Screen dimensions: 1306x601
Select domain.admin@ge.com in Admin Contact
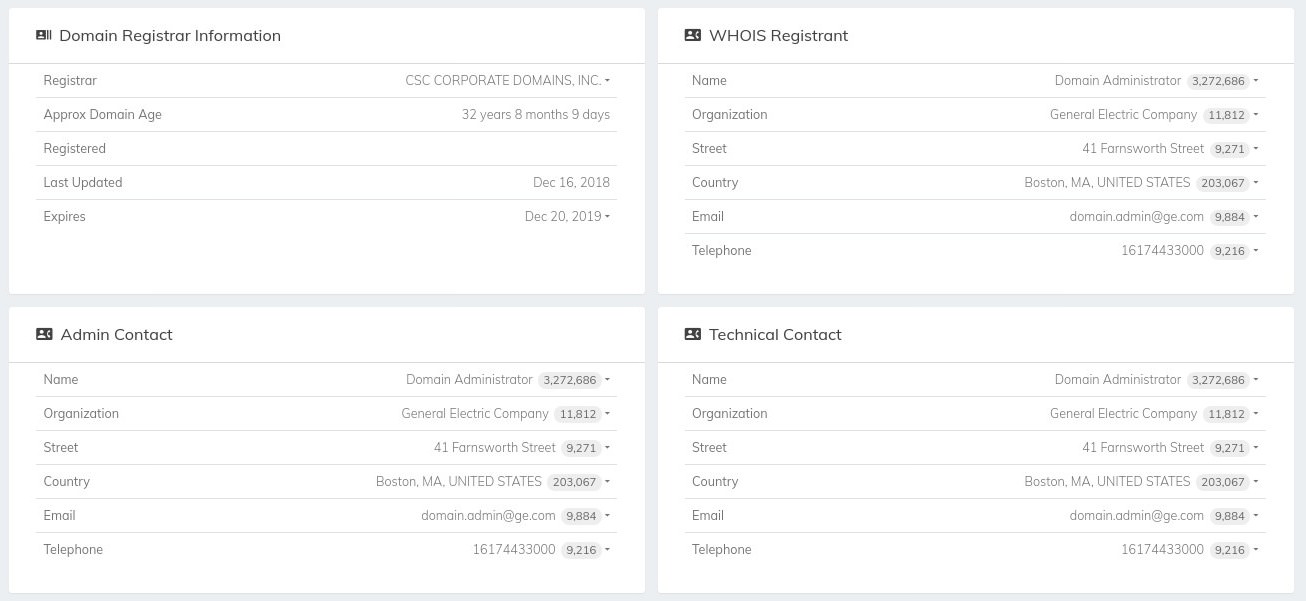(x=488, y=515)
